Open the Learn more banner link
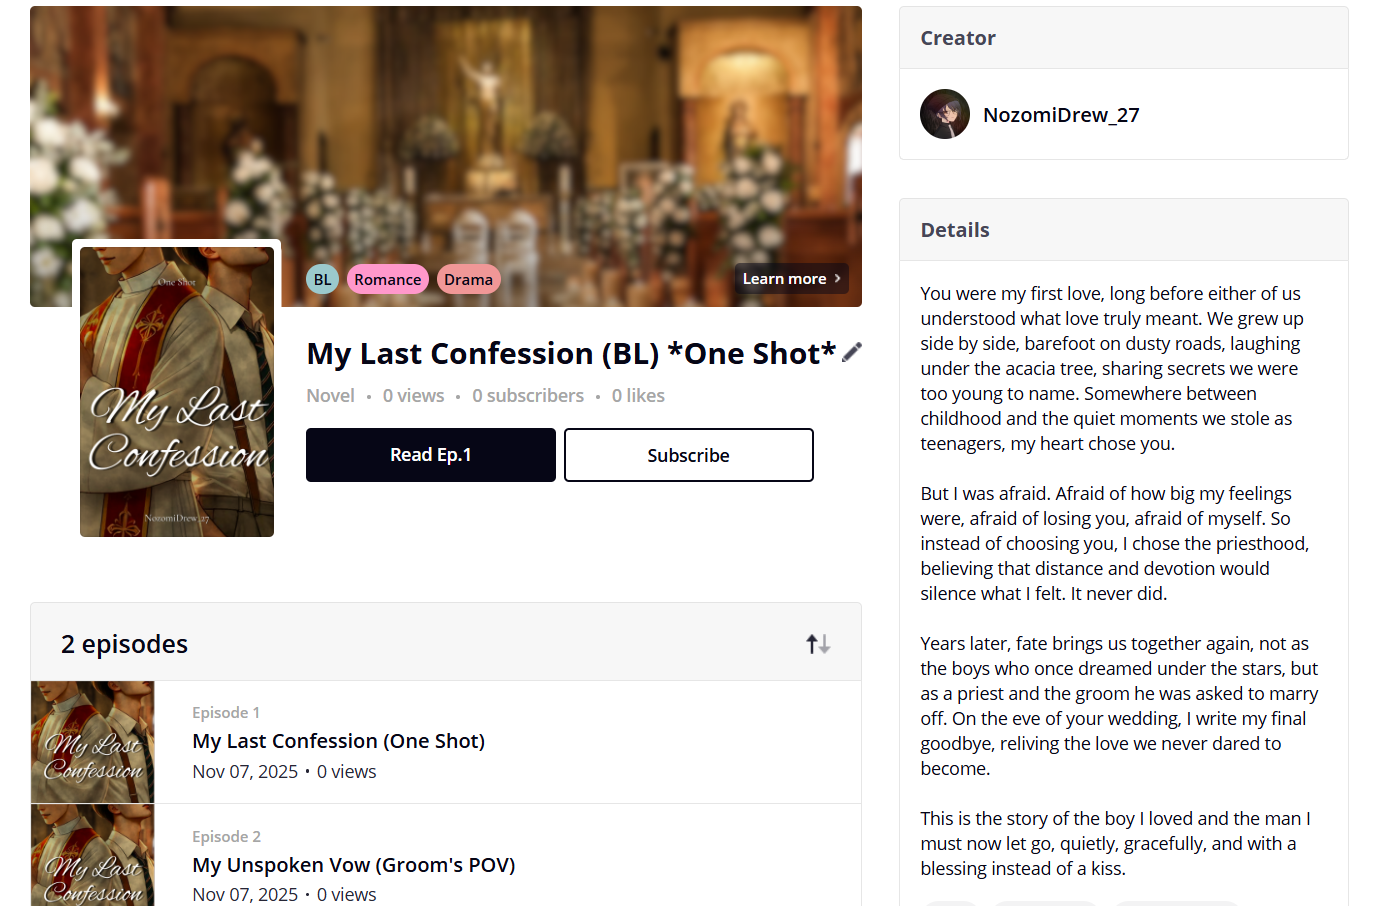1374x906 pixels. click(791, 279)
